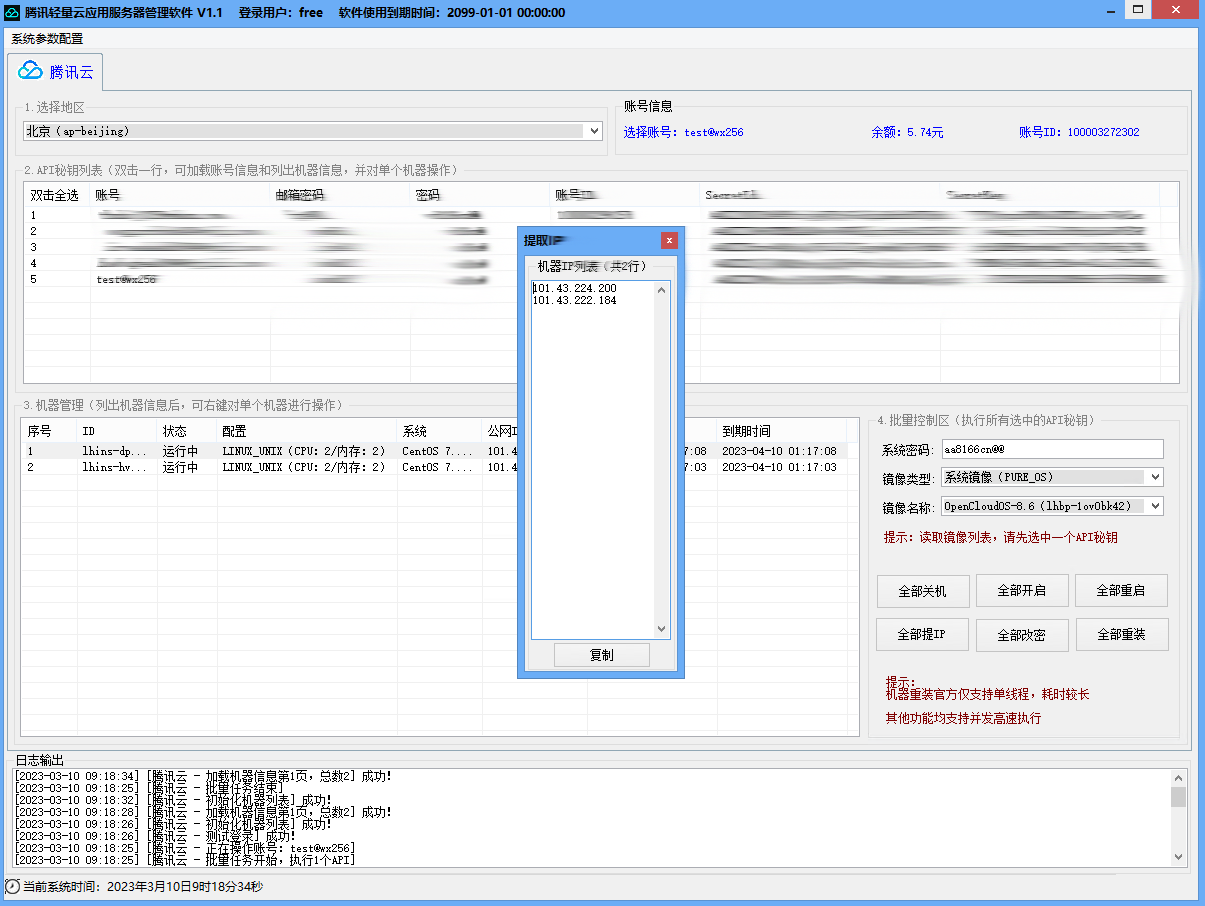
Task: Click the cloud app icon in the title bar
Action: 11,13
